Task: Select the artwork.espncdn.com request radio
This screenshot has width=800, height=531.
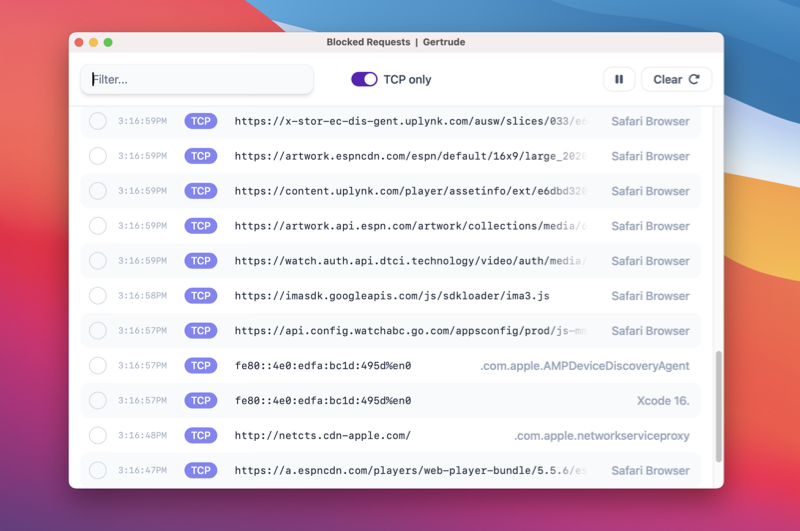Action: 98,156
